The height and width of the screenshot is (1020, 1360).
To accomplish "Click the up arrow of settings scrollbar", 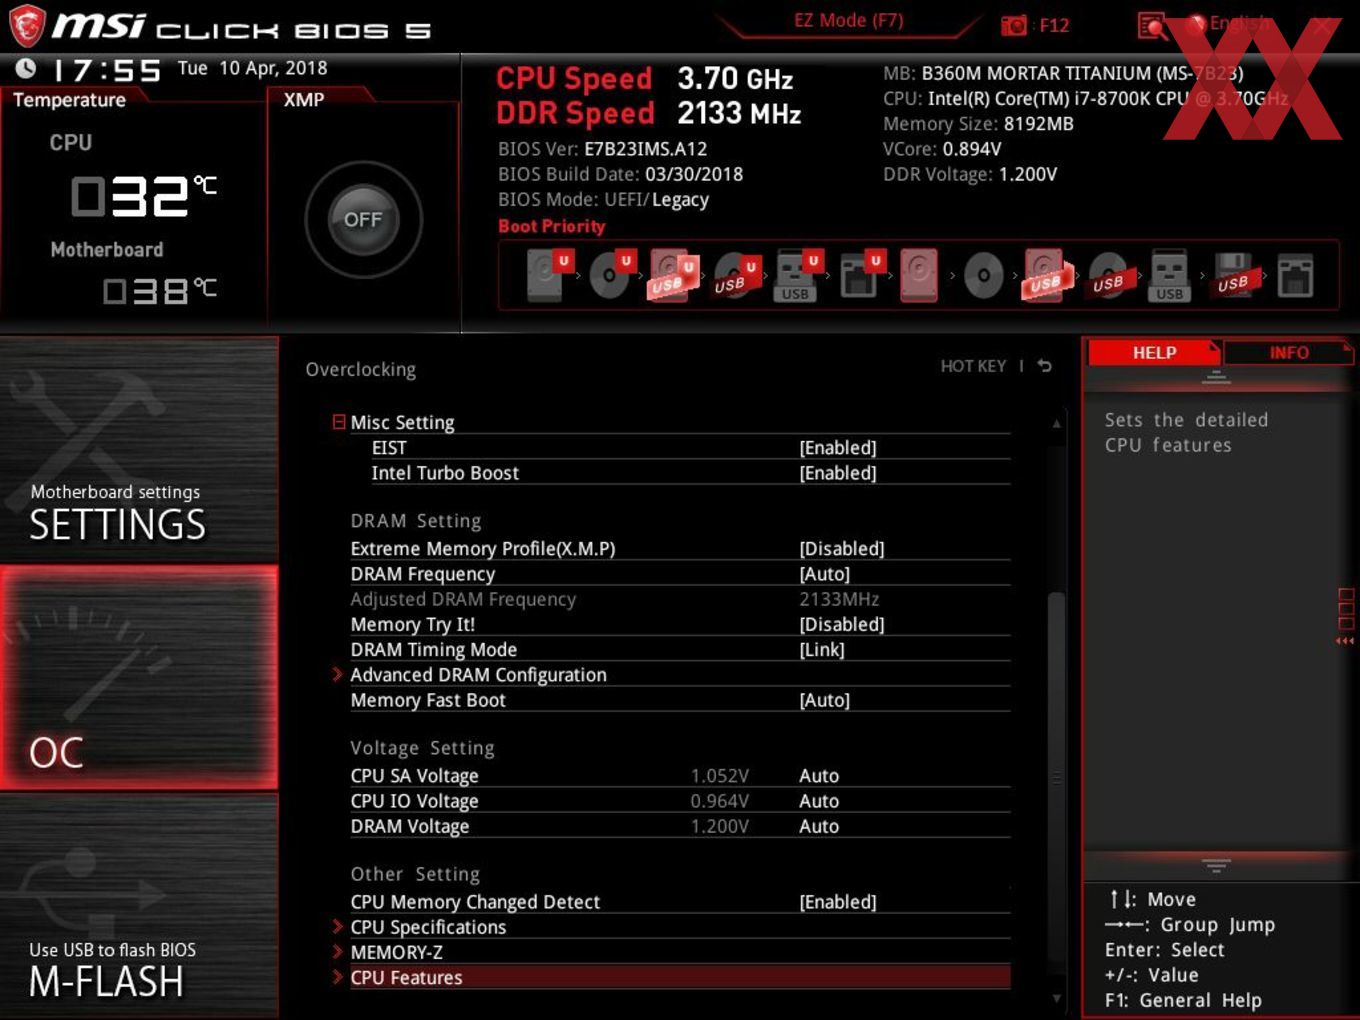I will click(x=1056, y=424).
